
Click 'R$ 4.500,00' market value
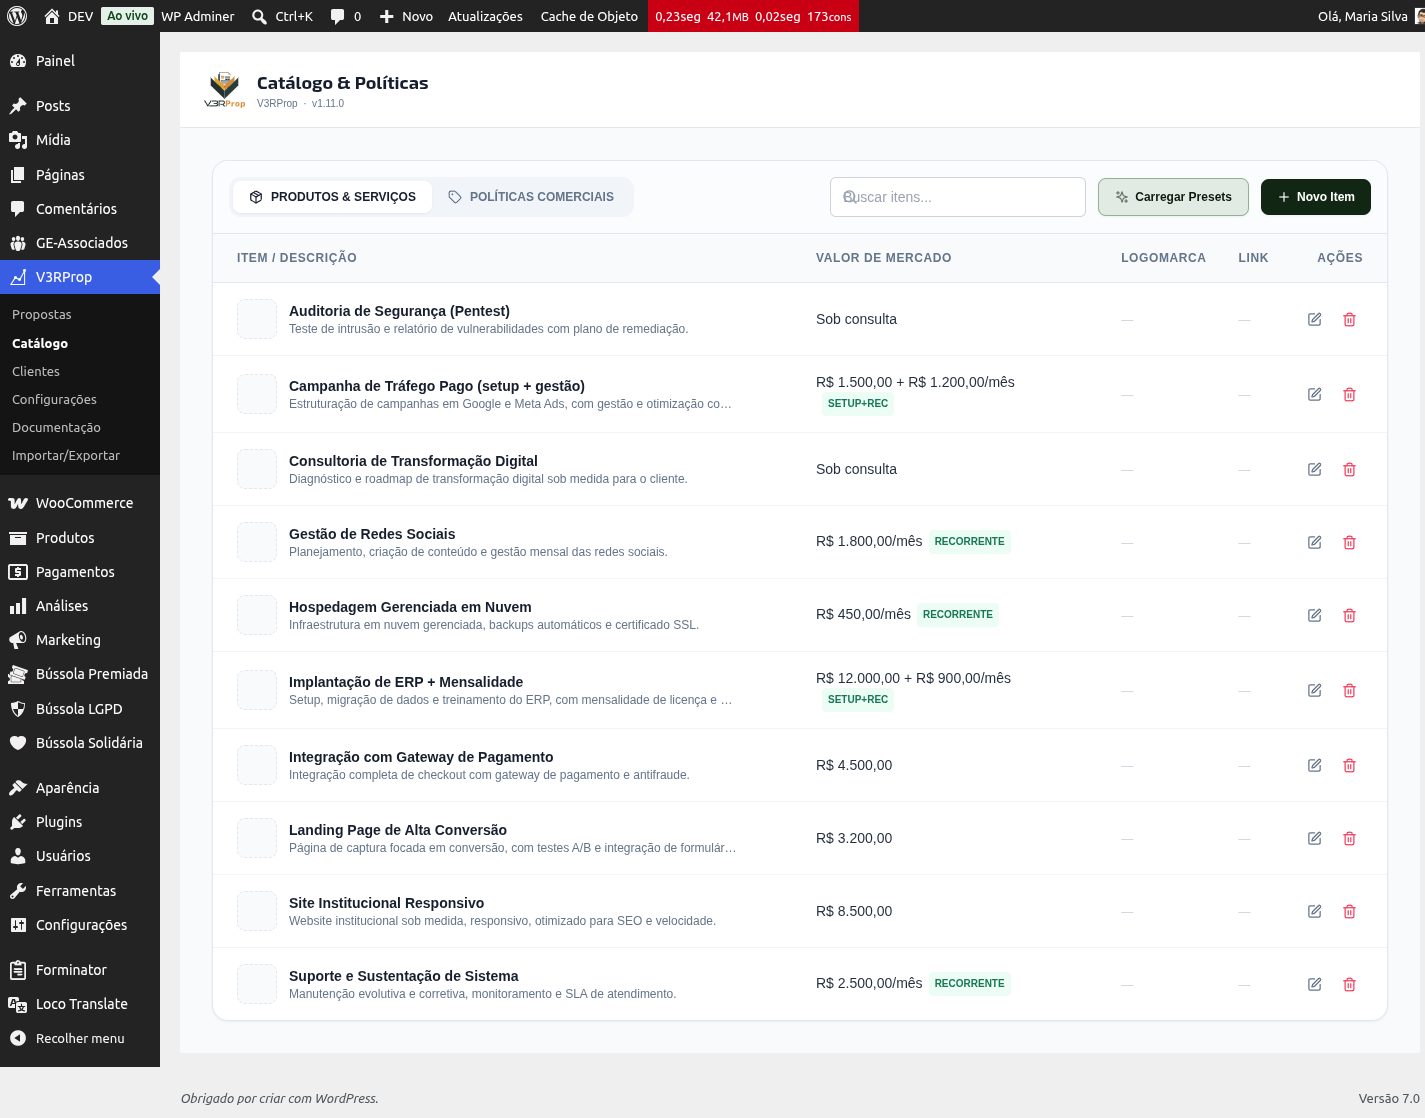click(854, 765)
